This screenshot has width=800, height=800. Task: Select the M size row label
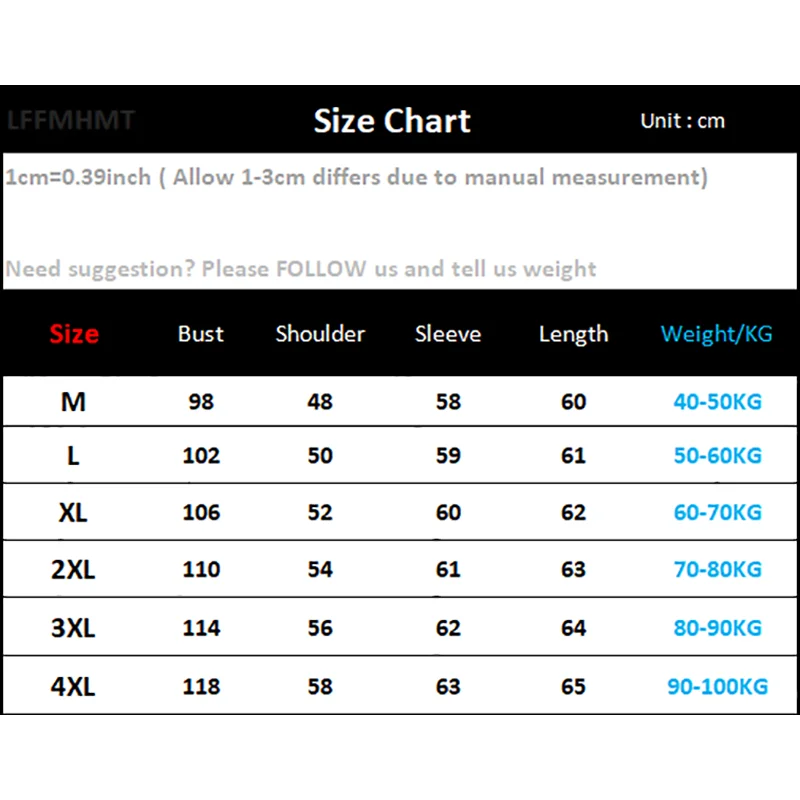[74, 402]
